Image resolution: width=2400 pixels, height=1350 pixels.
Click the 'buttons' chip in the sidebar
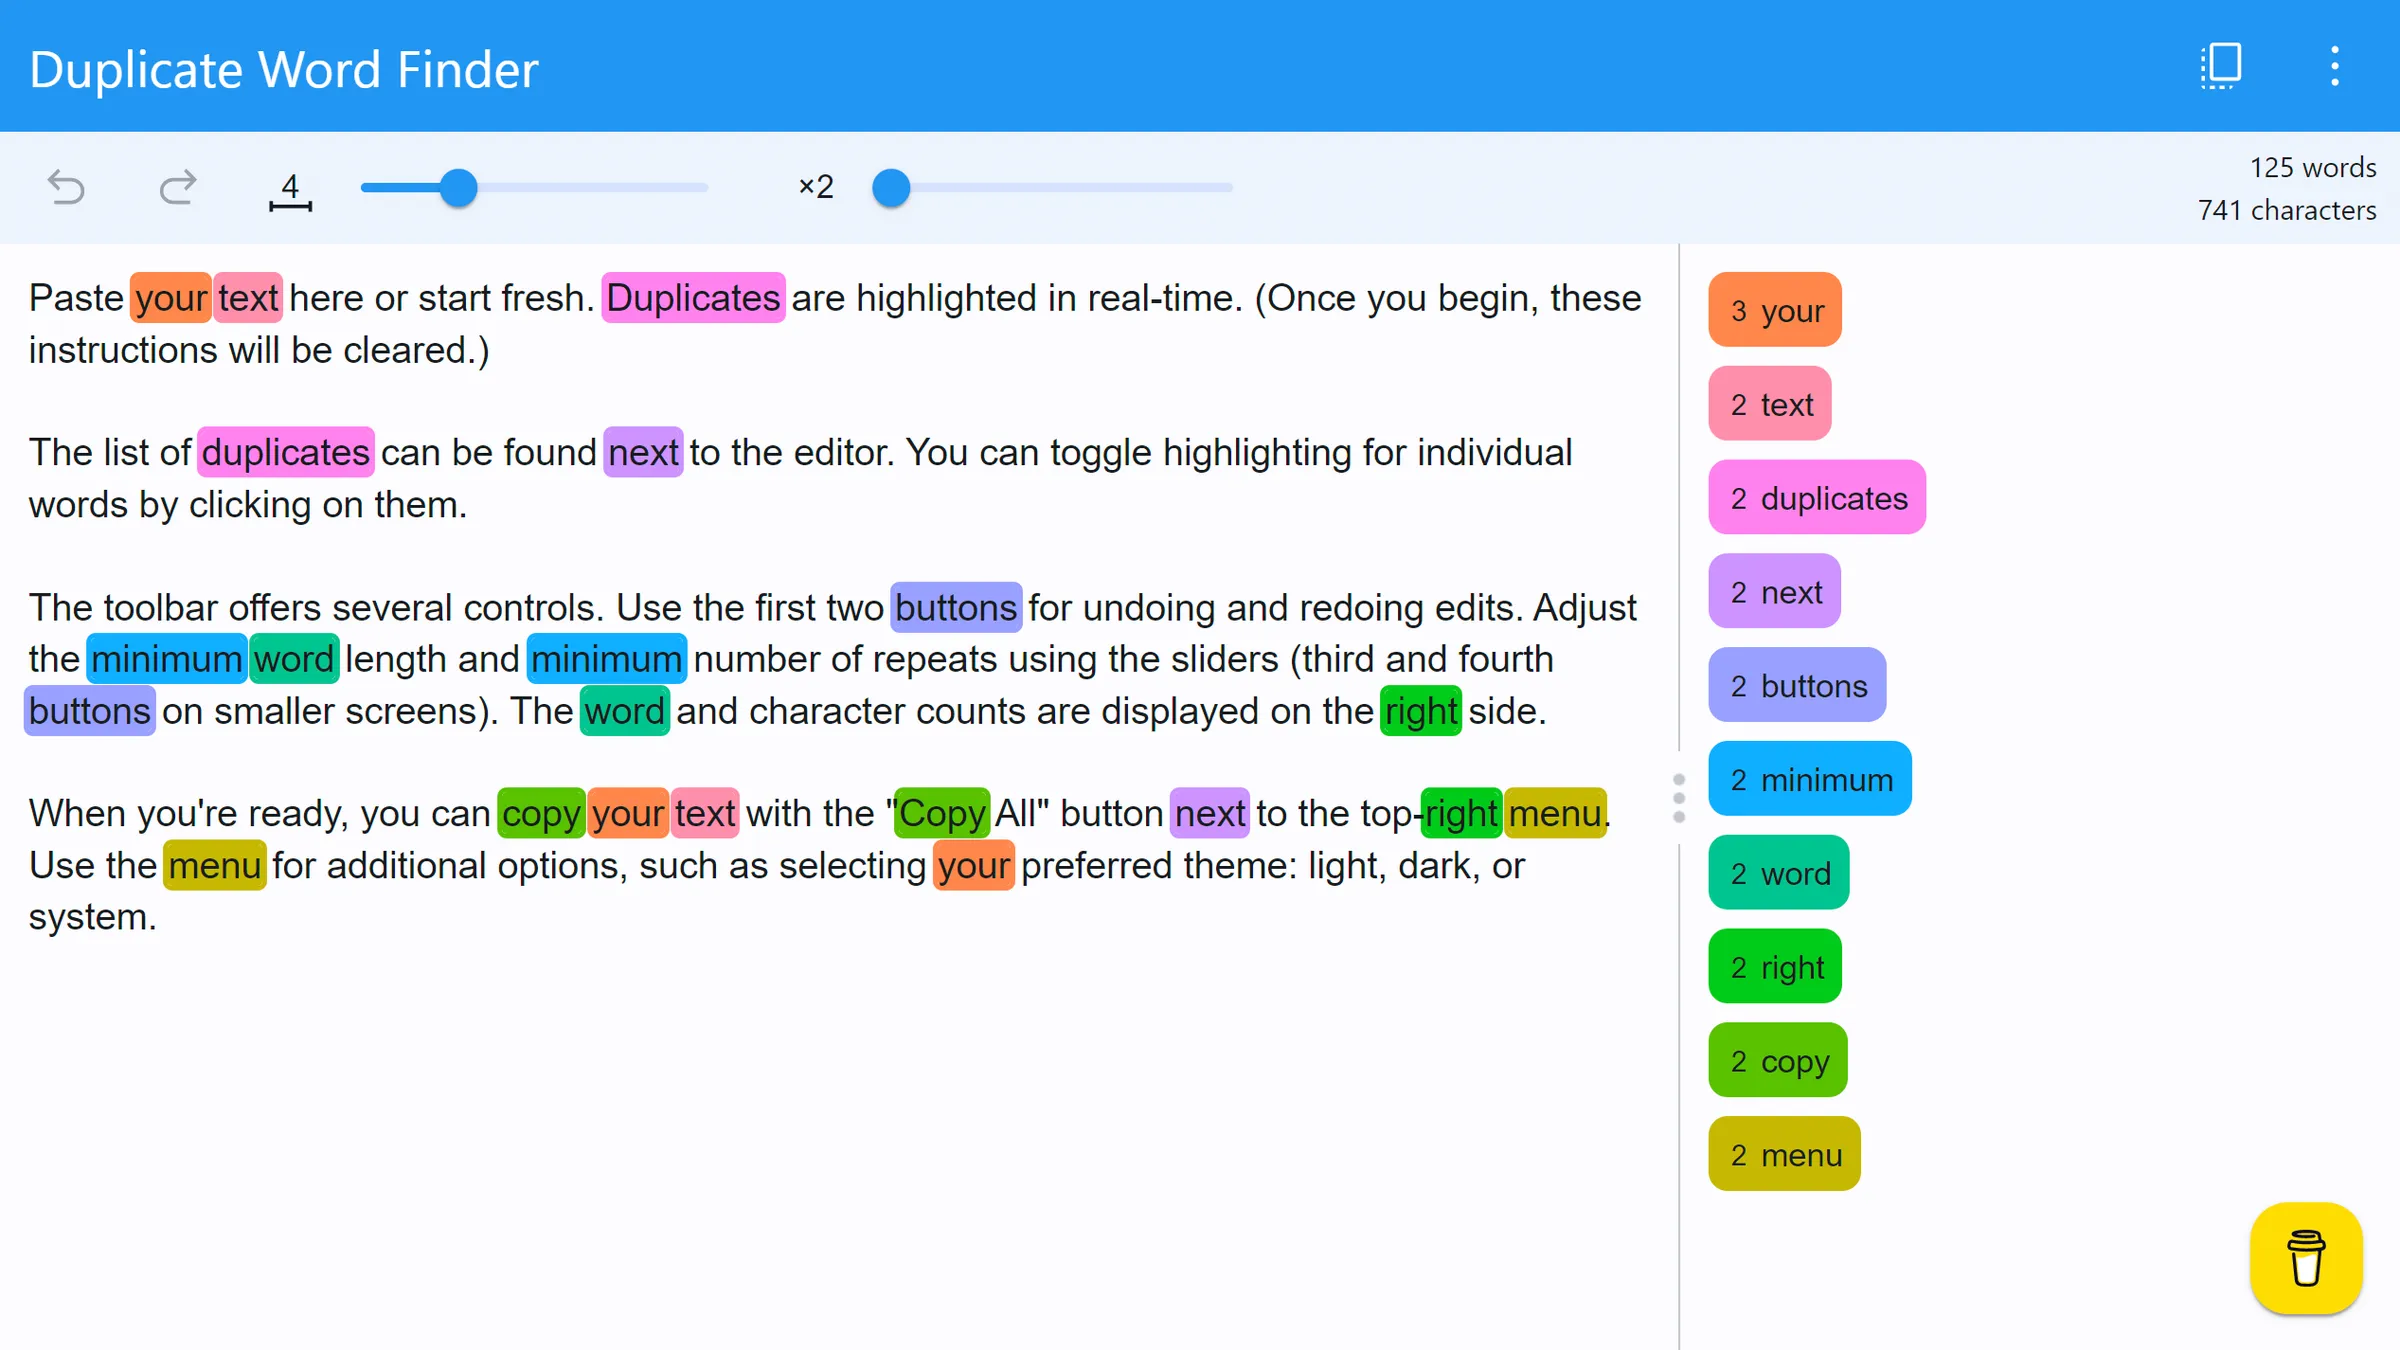1797,685
